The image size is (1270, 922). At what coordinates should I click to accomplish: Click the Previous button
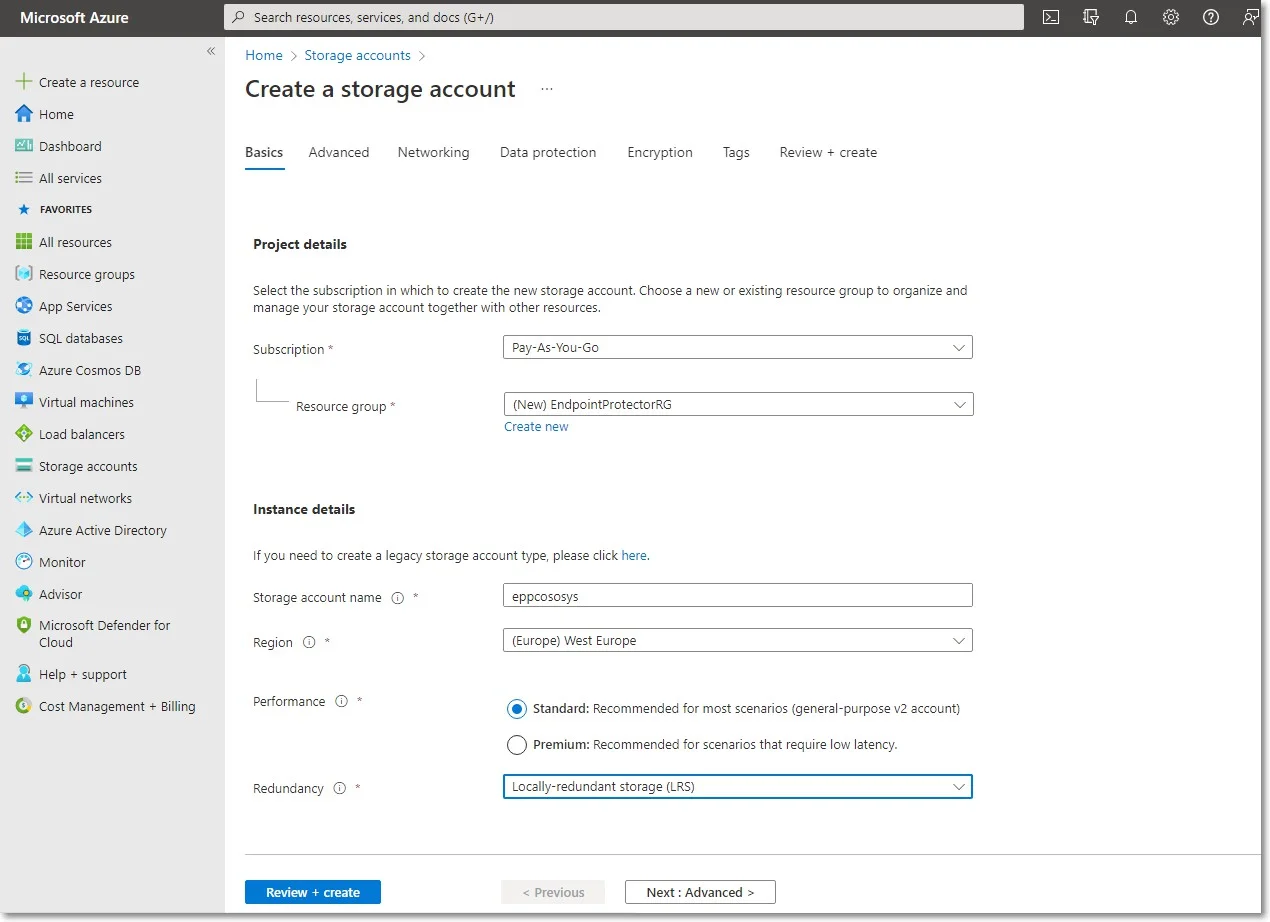coord(553,892)
